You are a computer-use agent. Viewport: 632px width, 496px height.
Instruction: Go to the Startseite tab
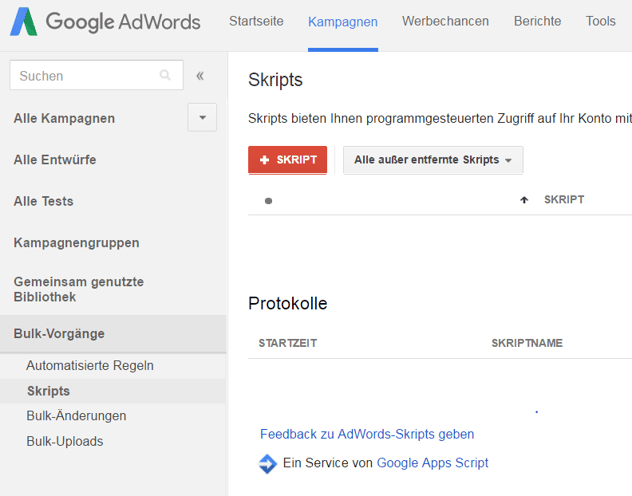pyautogui.click(x=256, y=21)
